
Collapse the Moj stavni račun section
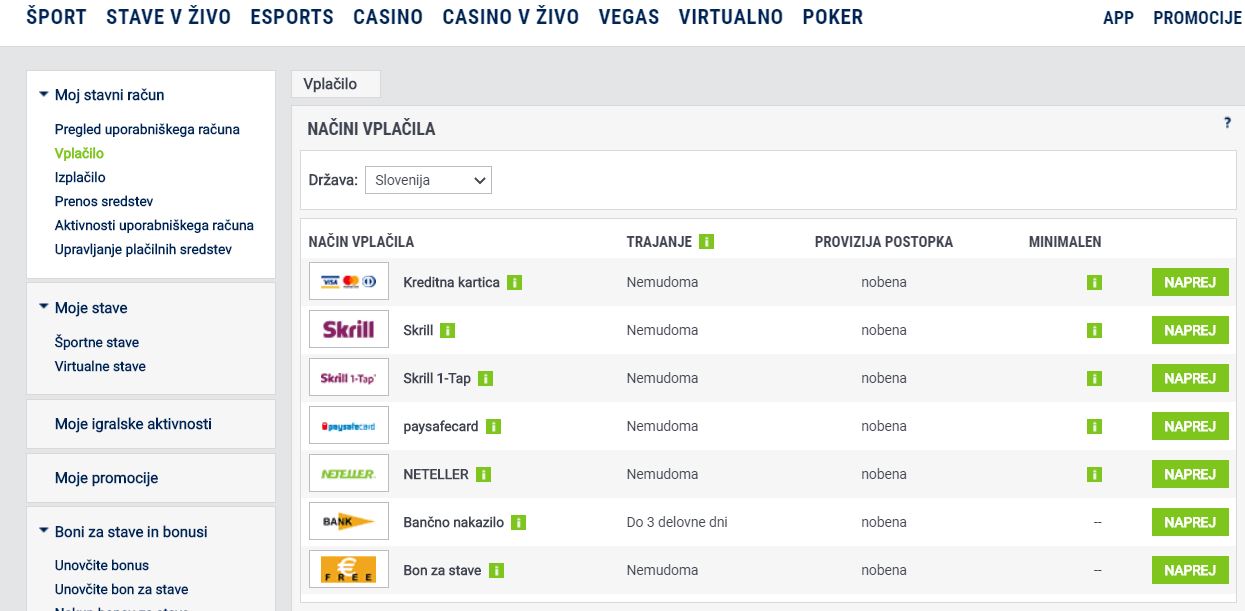click(43, 95)
